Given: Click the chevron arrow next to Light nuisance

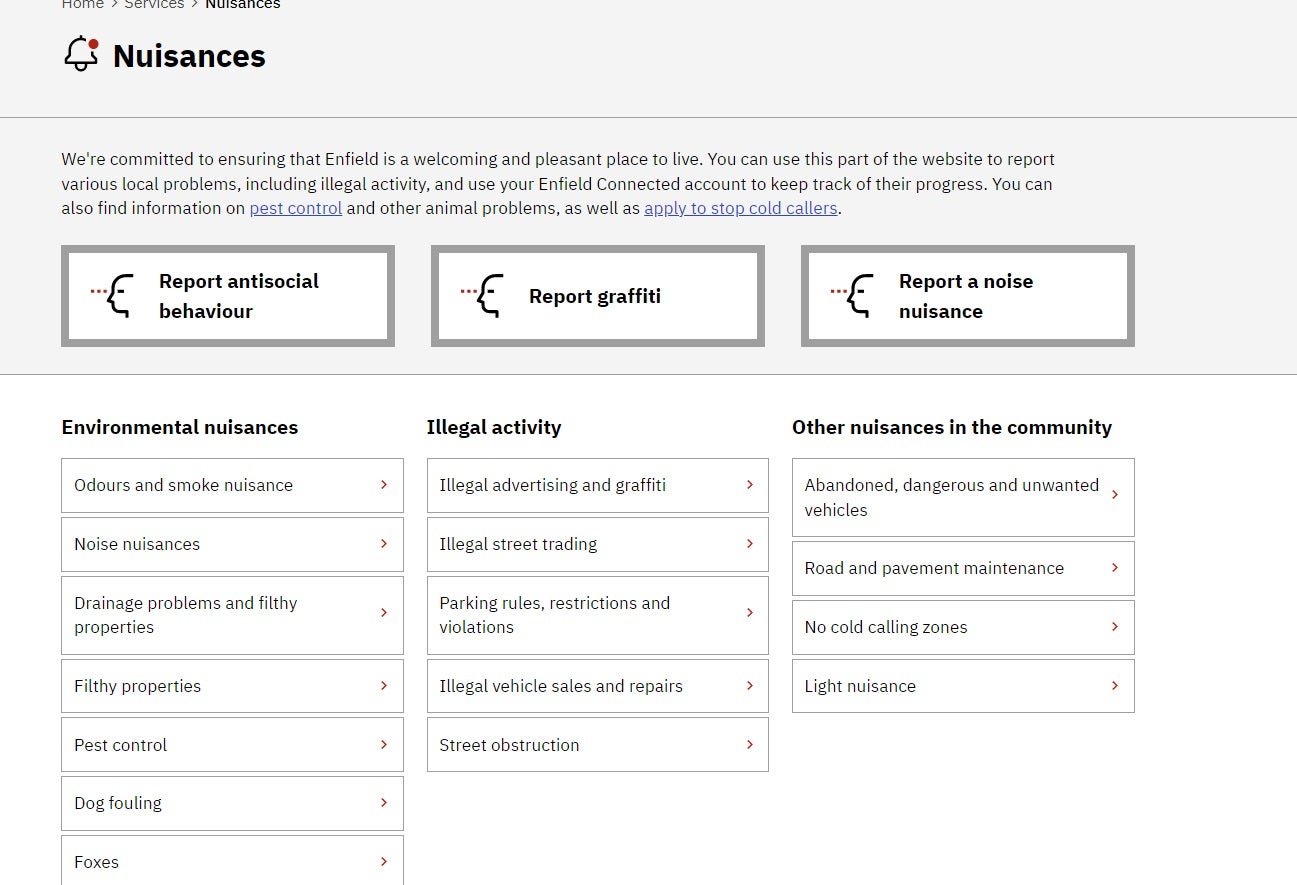Looking at the screenshot, I should (x=1114, y=686).
